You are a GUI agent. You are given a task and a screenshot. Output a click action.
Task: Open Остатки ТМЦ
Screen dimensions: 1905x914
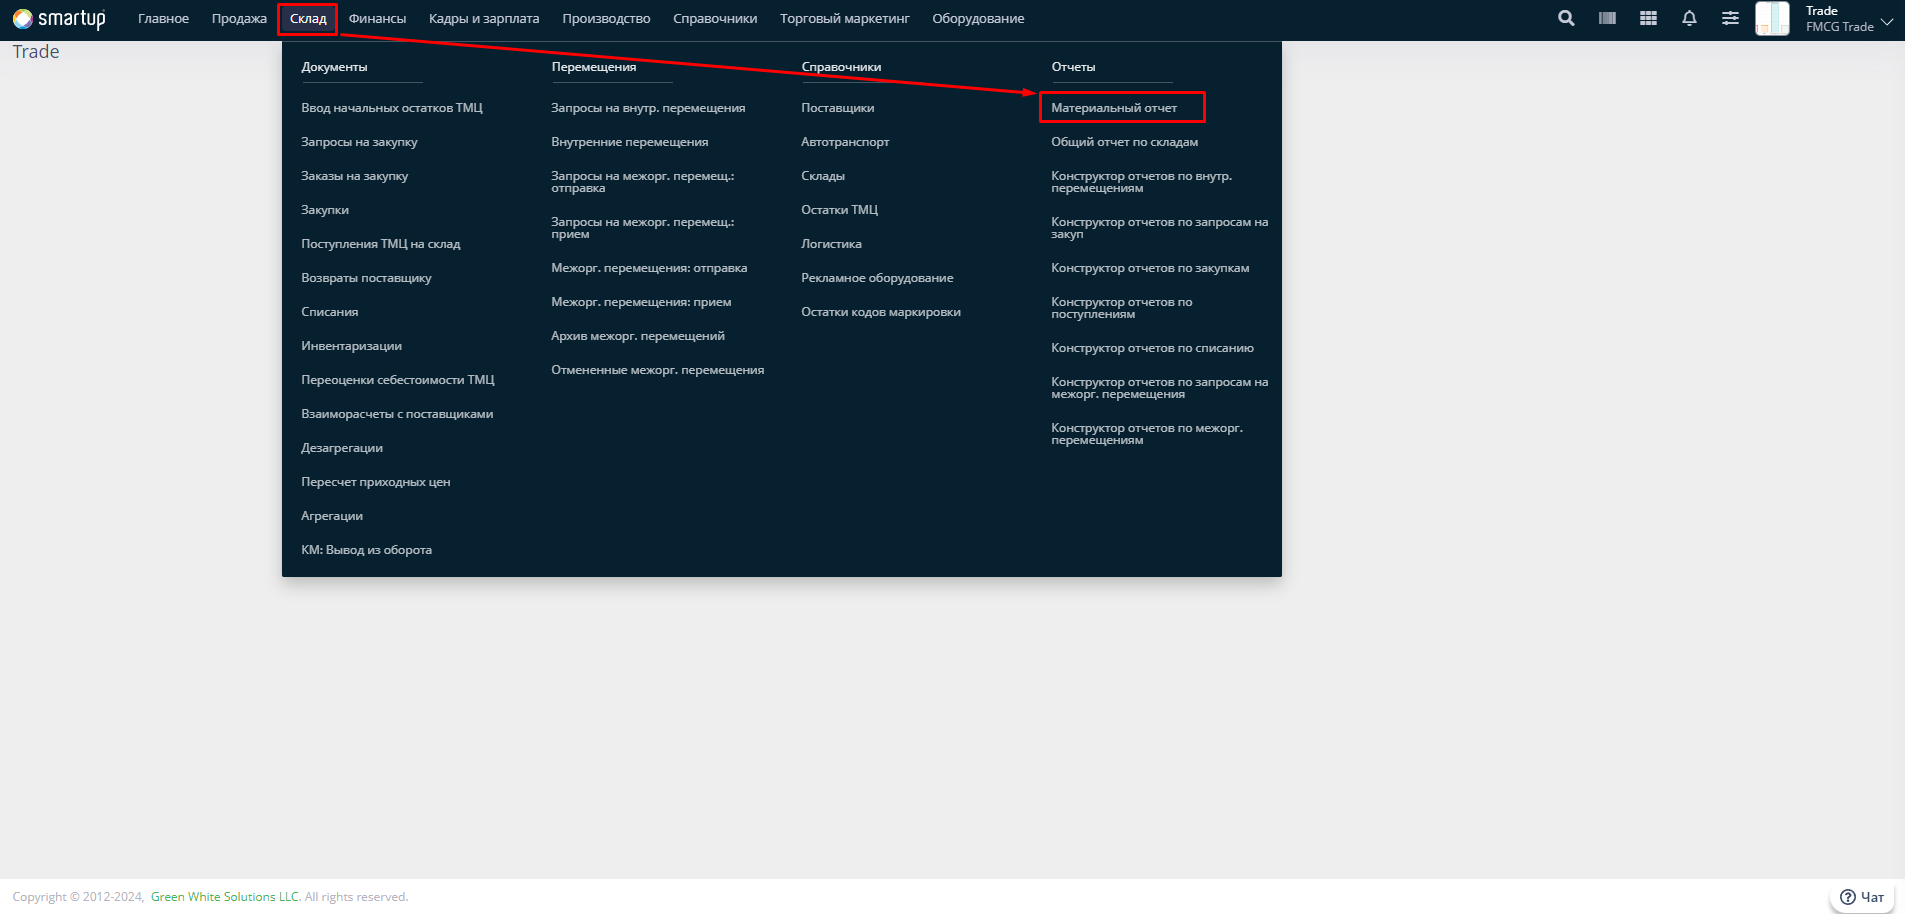coord(840,210)
